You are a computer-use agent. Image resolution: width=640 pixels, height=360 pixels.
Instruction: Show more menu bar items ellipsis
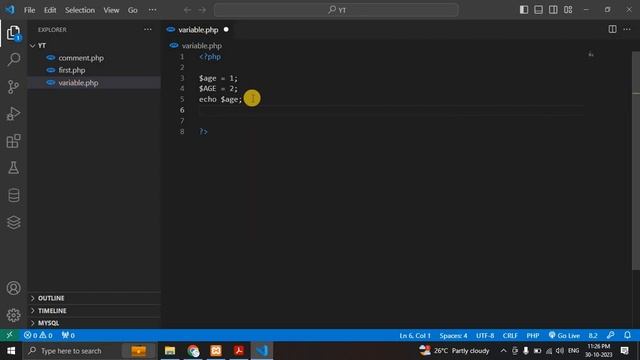tap(152, 10)
